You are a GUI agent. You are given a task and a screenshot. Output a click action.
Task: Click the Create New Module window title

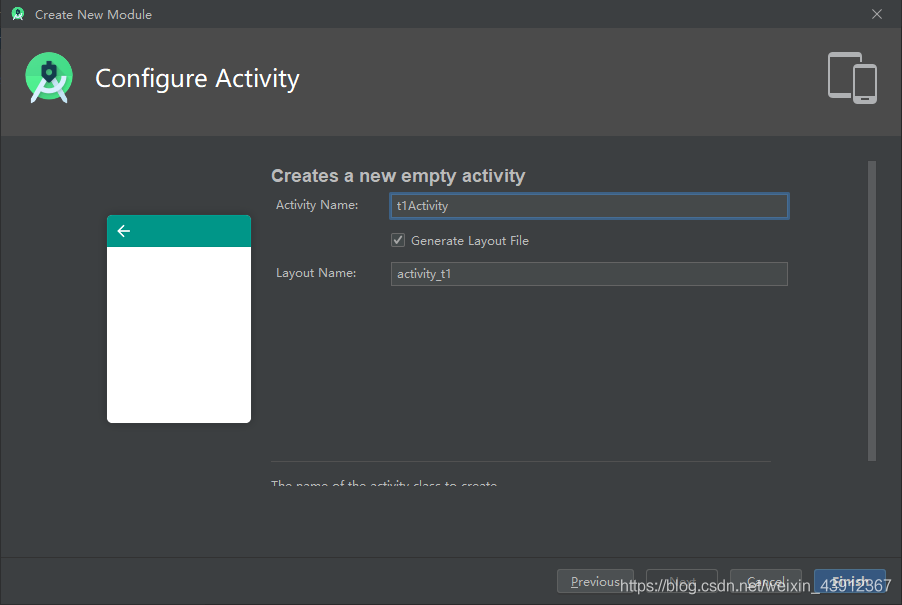point(93,15)
